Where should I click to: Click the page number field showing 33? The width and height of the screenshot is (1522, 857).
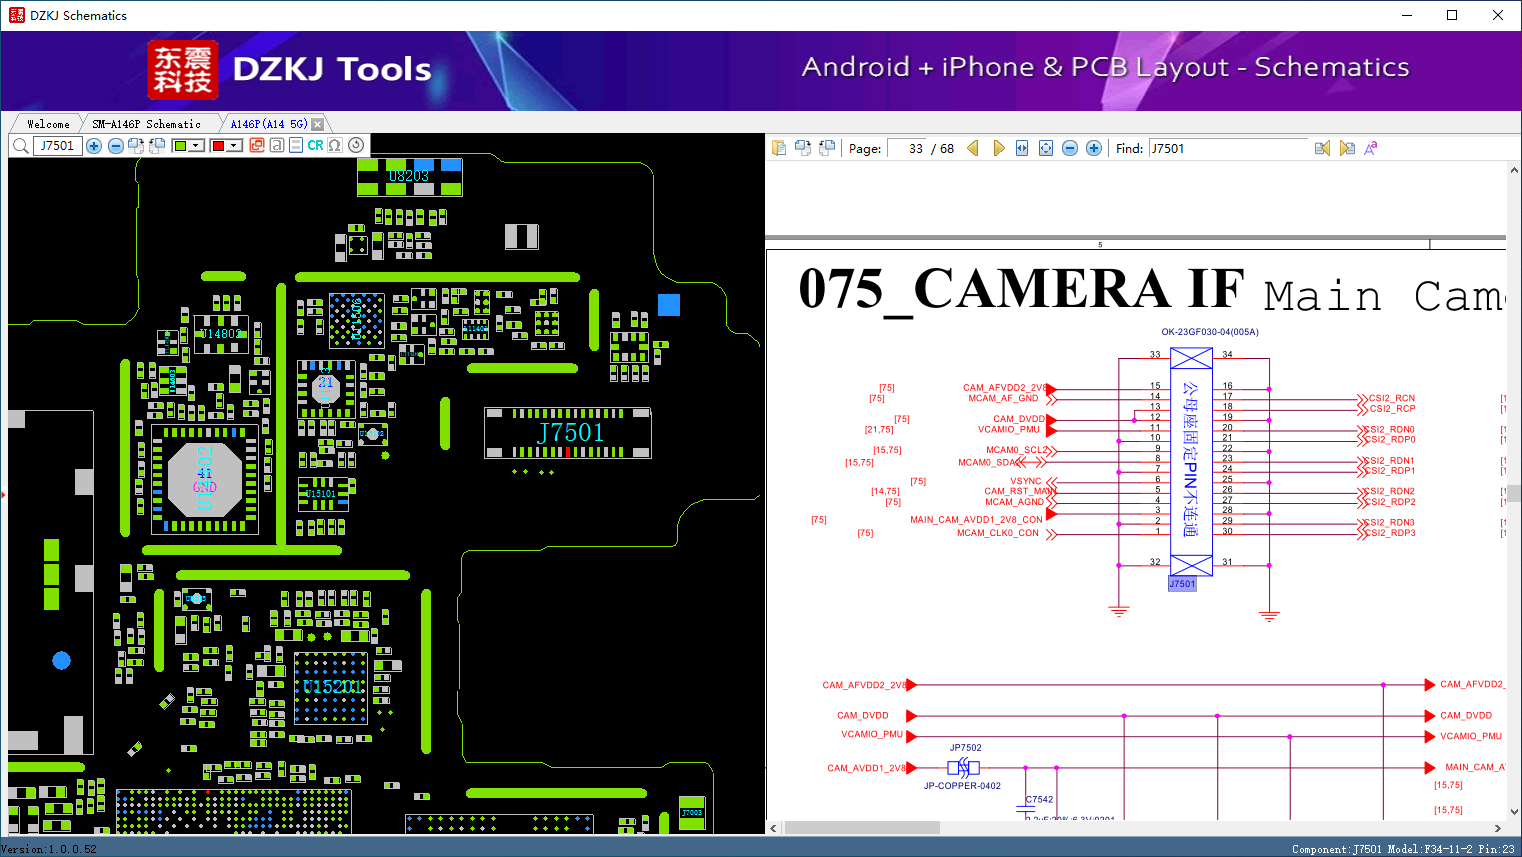[x=907, y=148]
